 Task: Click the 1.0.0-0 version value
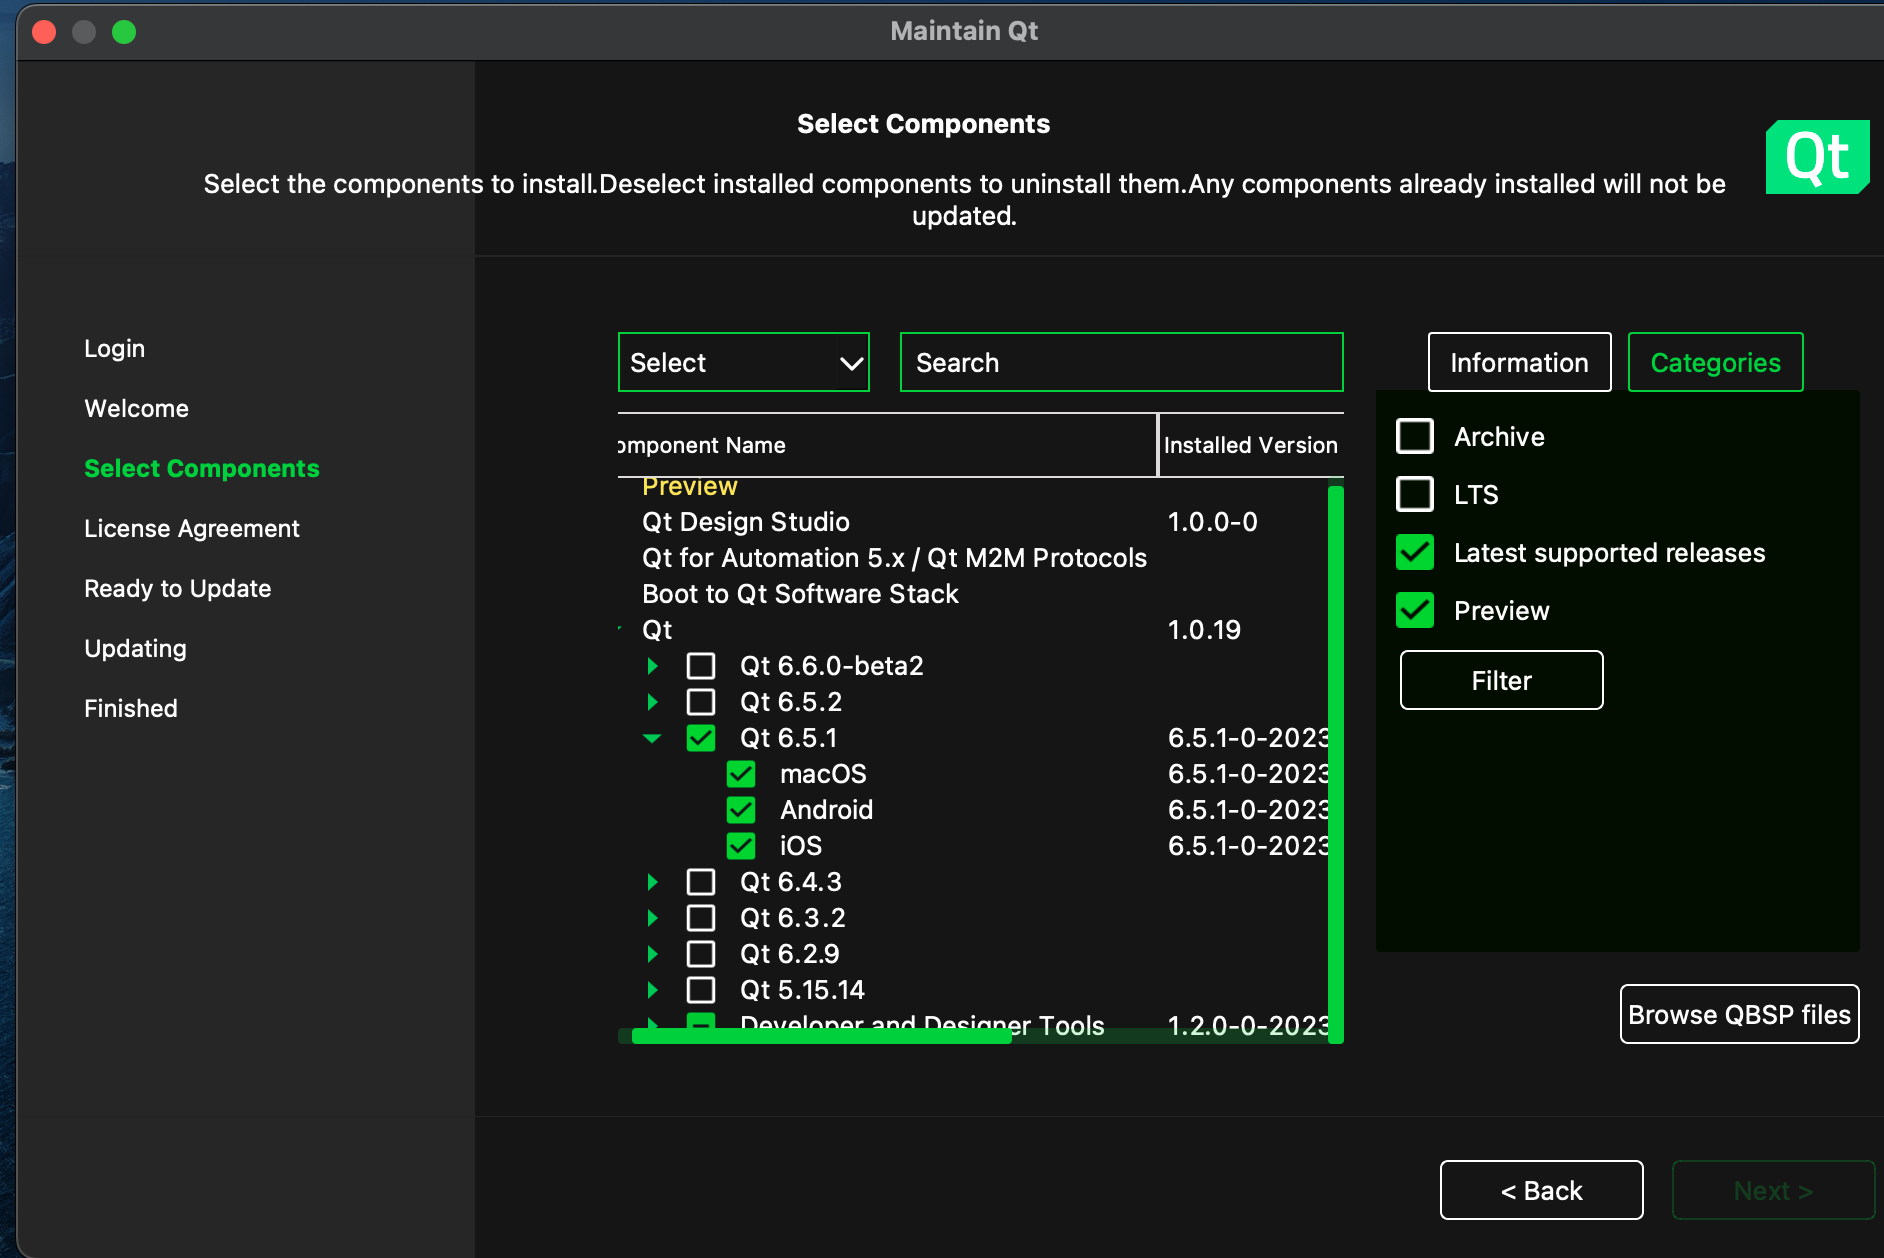[x=1212, y=522]
